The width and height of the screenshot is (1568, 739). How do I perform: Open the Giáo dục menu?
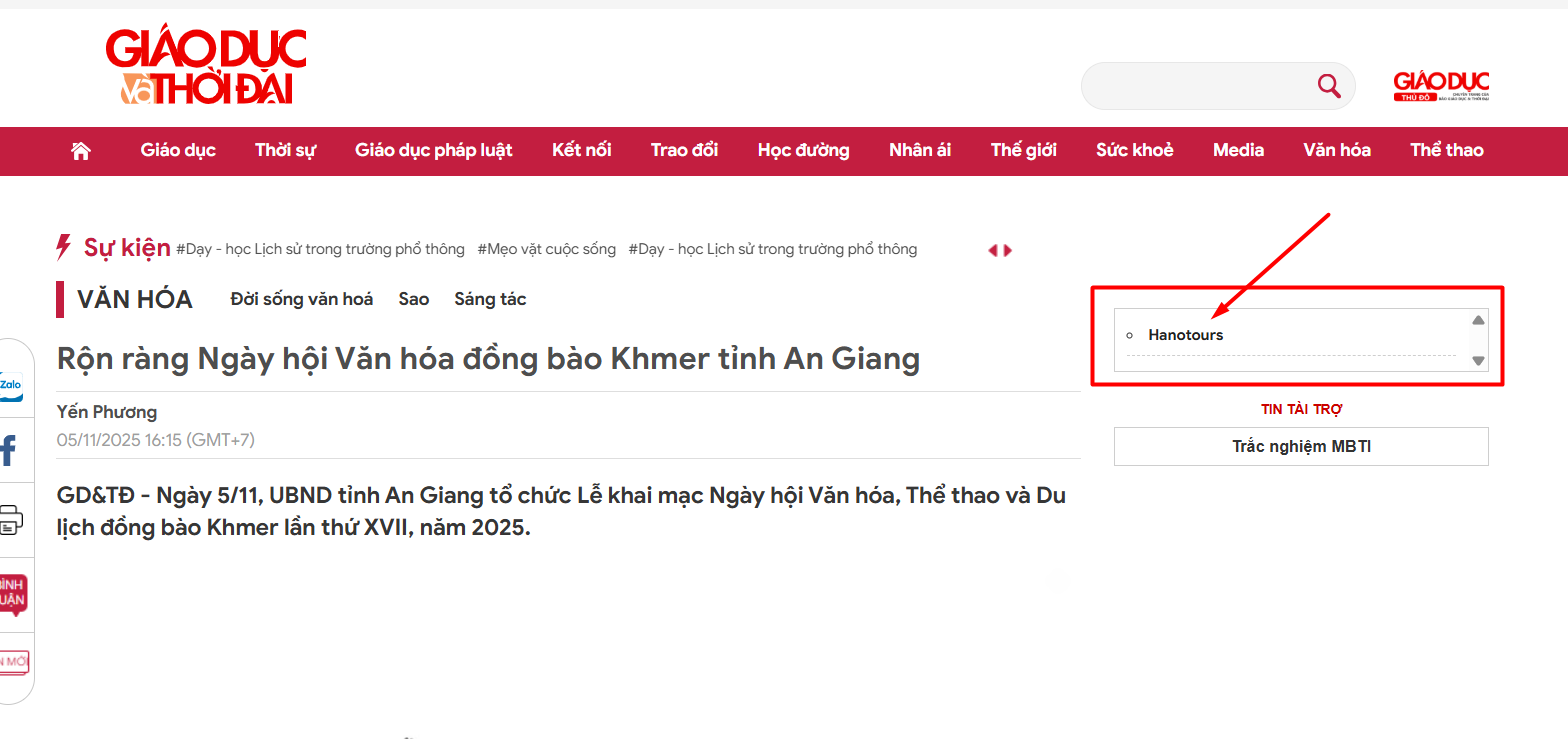[x=178, y=150]
